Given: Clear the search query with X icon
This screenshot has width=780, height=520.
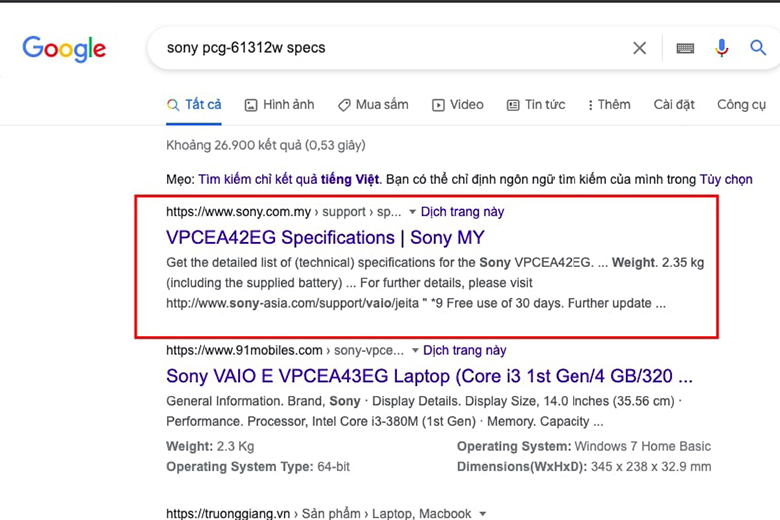Looking at the screenshot, I should 639,48.
